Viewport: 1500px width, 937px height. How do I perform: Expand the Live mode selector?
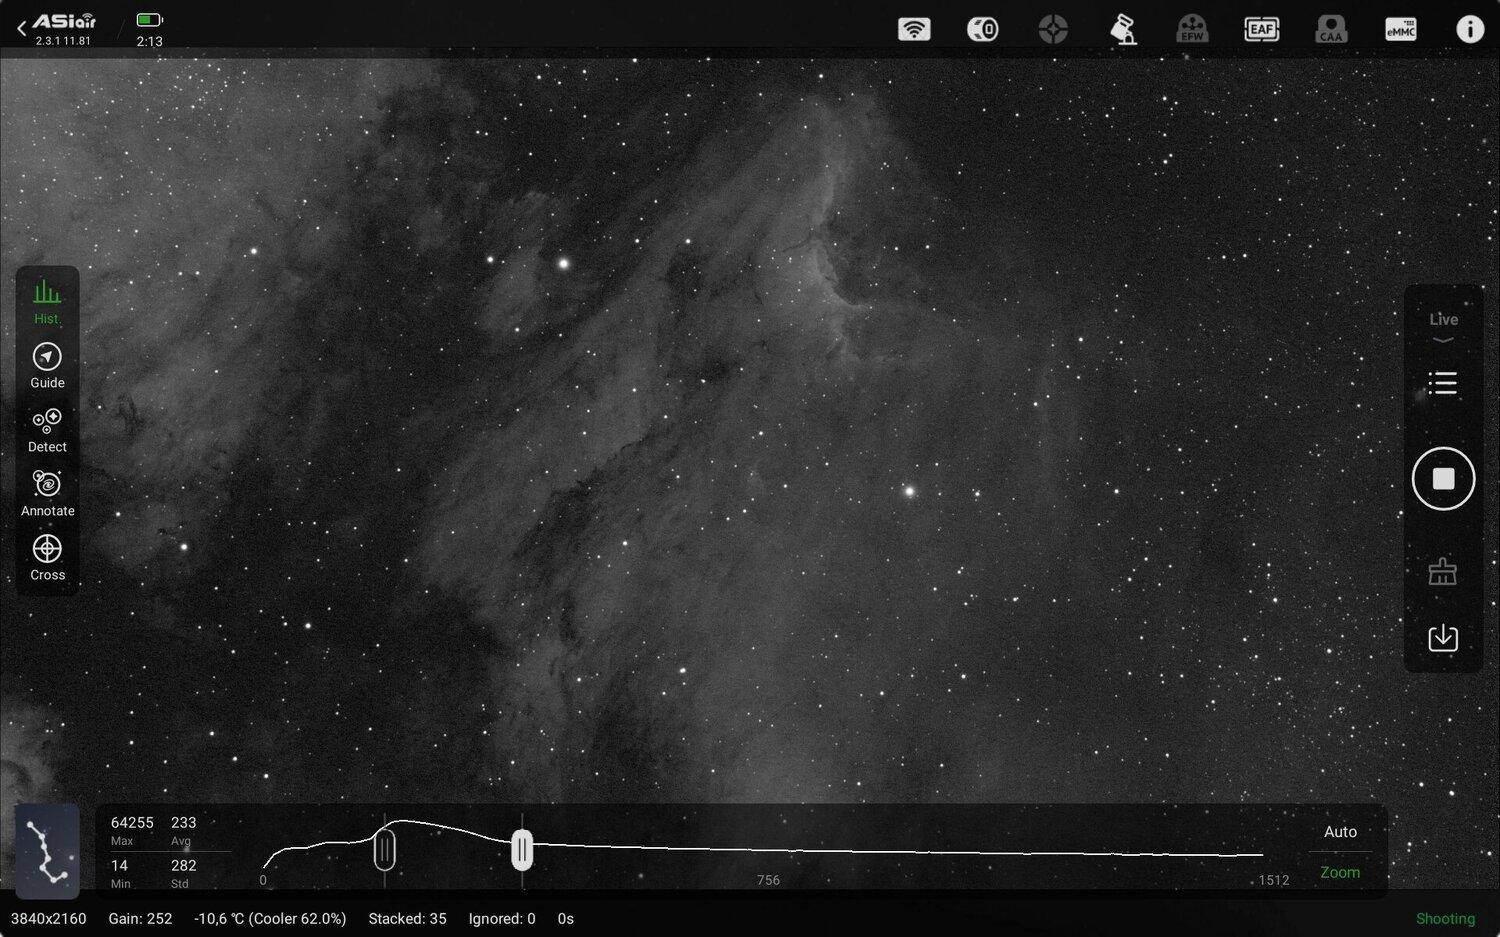click(x=1443, y=325)
